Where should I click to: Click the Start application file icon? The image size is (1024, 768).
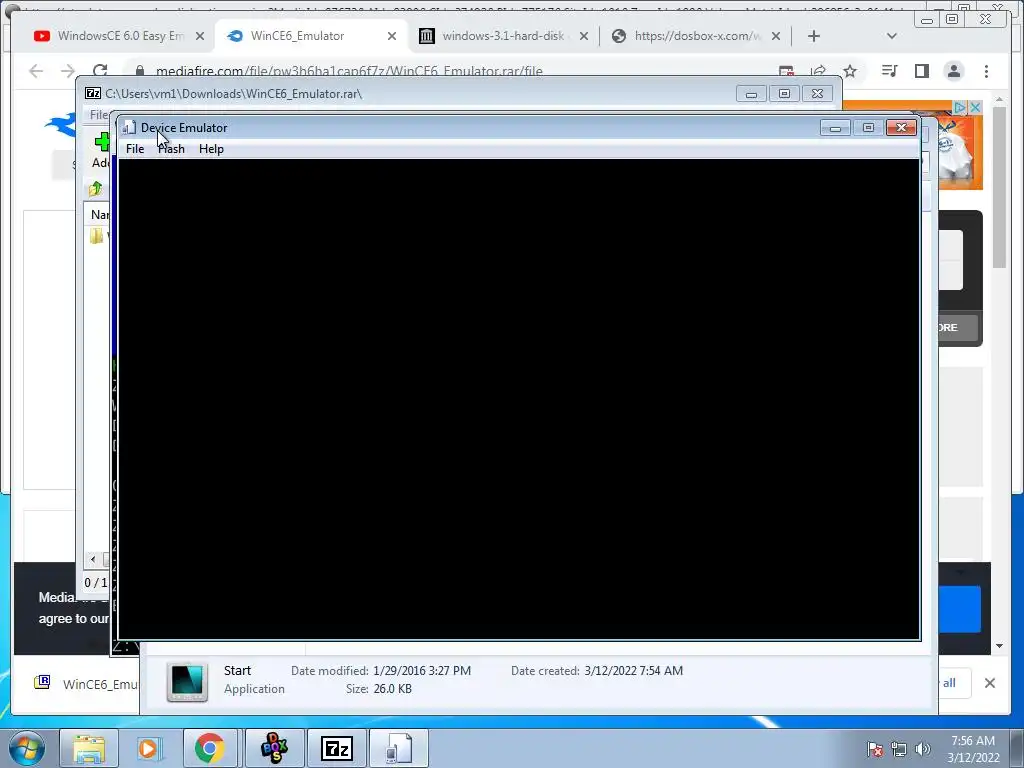click(187, 681)
